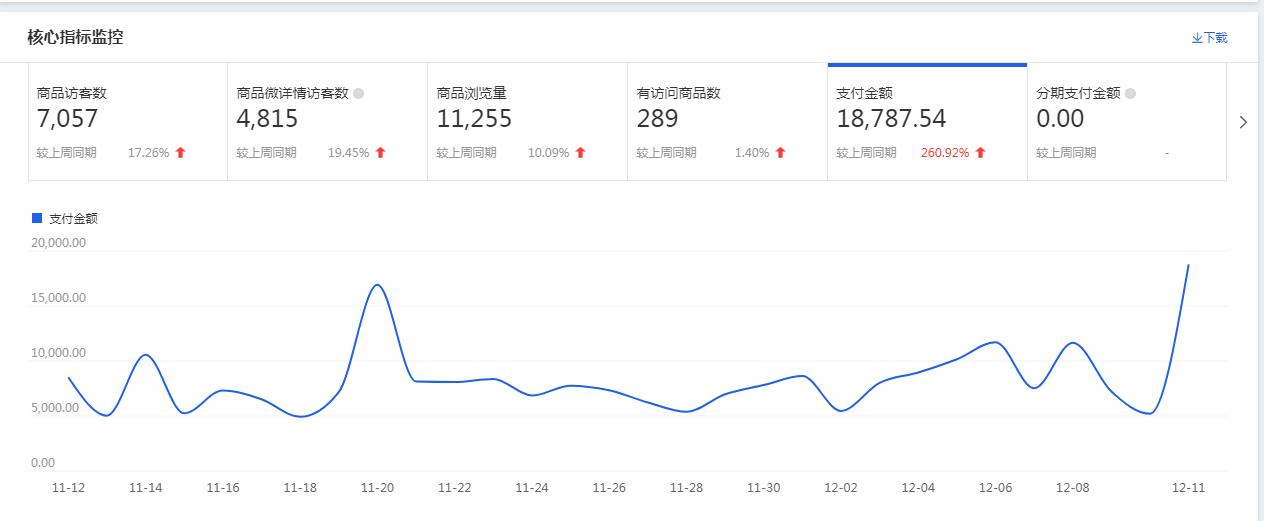Click info icon beside 分期支付金额
This screenshot has width=1264, height=521.
click(1131, 93)
